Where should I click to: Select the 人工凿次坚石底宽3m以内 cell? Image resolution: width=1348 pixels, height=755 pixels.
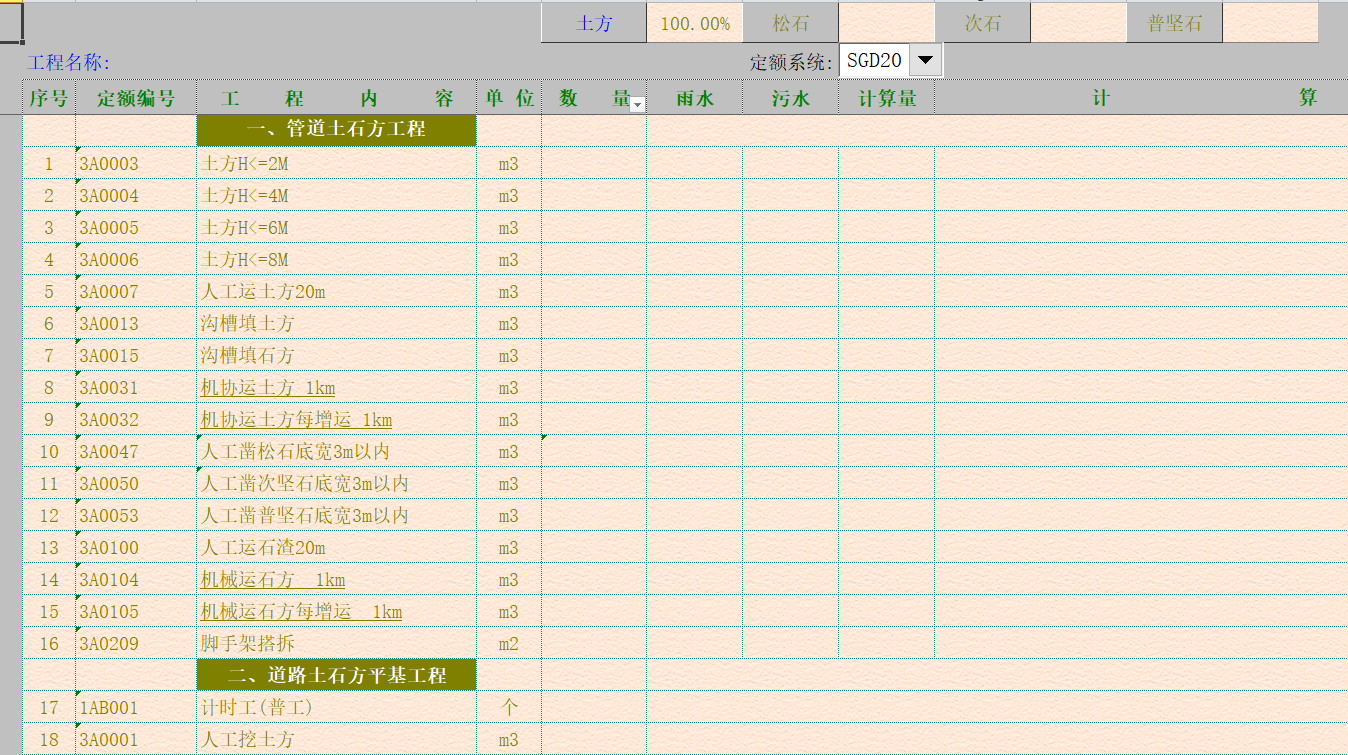coord(337,484)
